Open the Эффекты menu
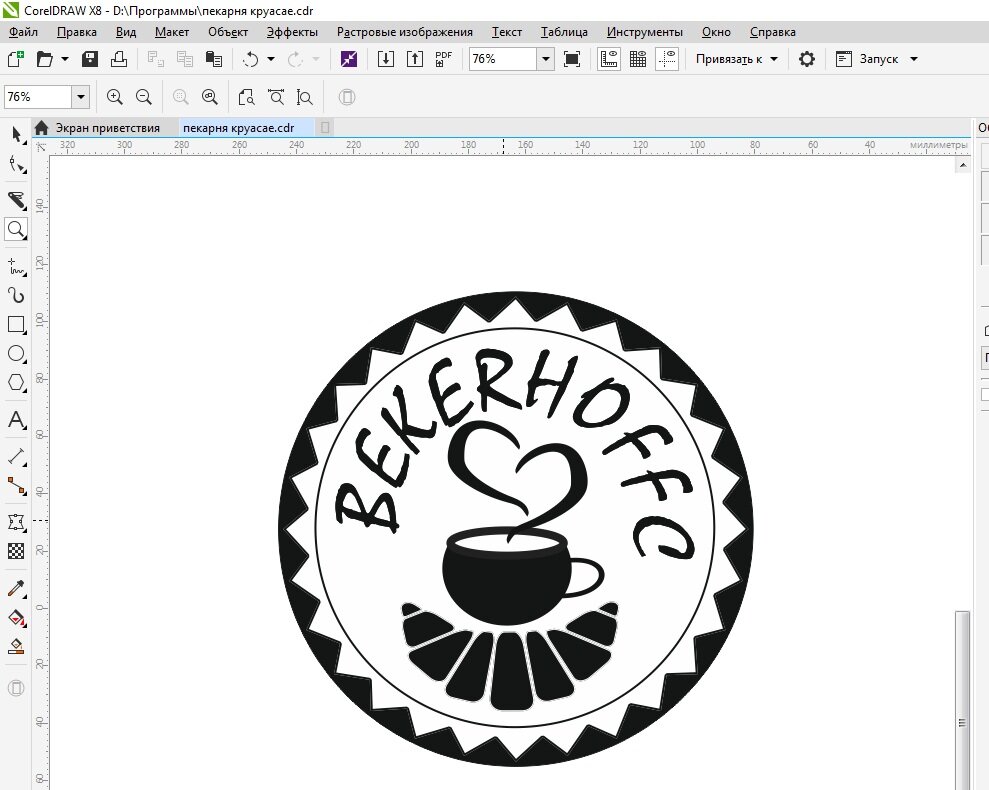Image resolution: width=989 pixels, height=790 pixels. point(292,32)
